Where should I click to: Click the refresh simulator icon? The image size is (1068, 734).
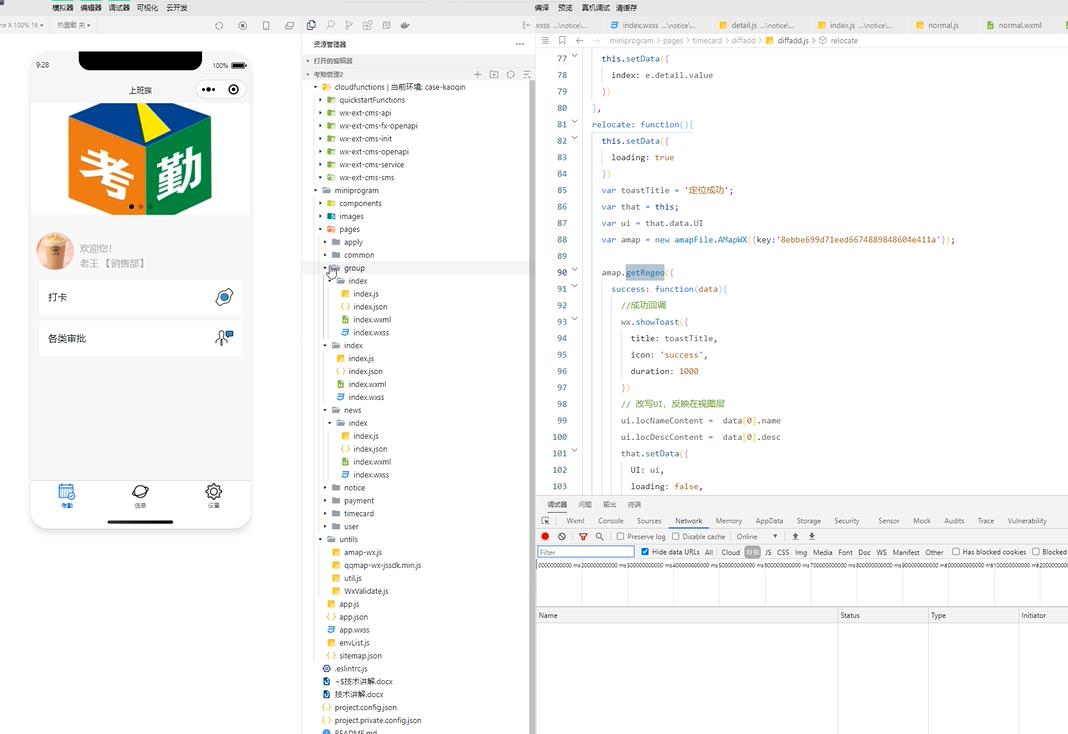pos(219,25)
